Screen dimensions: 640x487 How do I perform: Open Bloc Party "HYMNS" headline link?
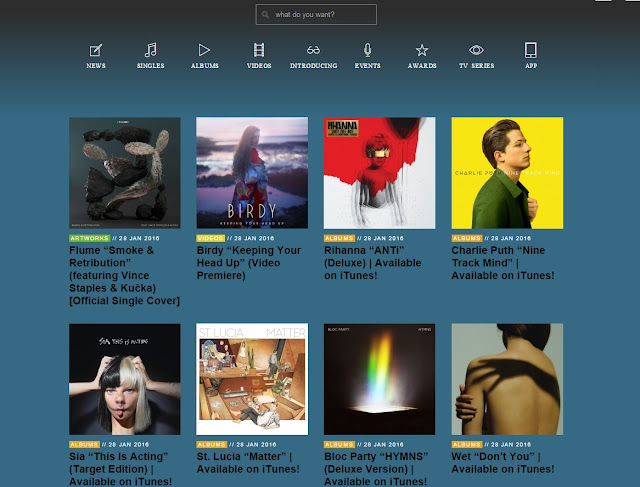tap(376, 469)
